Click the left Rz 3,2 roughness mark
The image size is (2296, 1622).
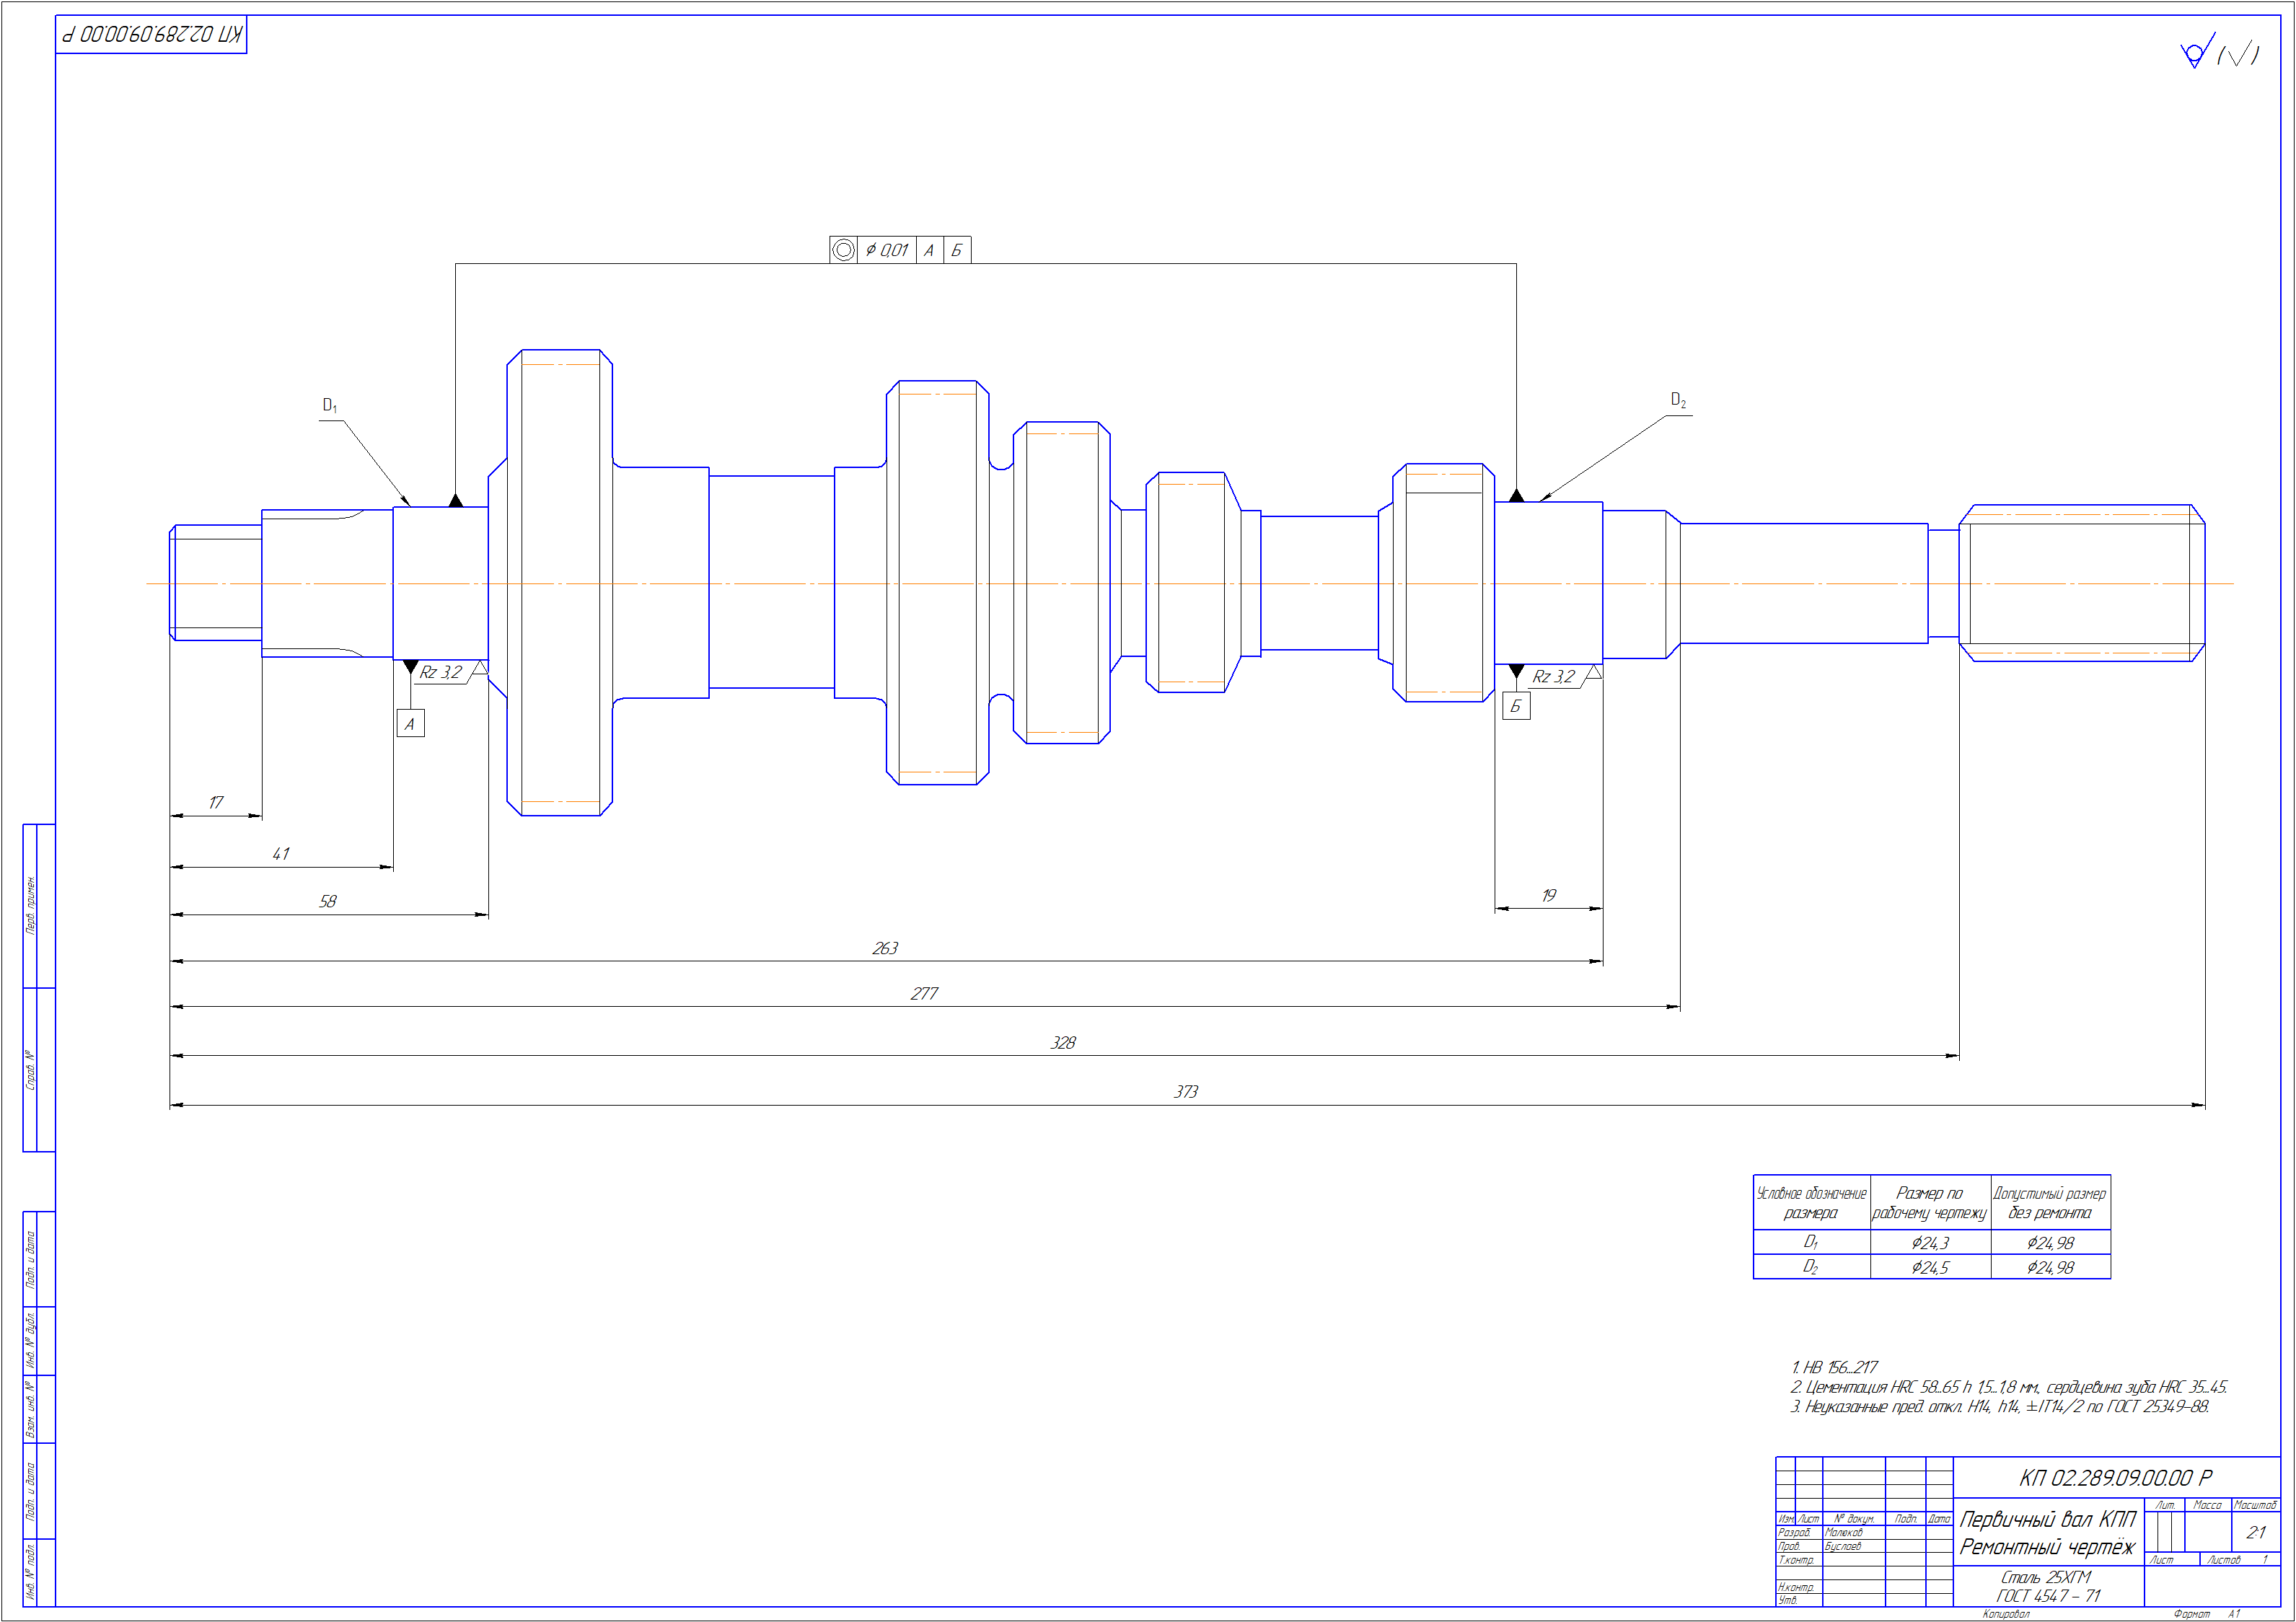441,672
